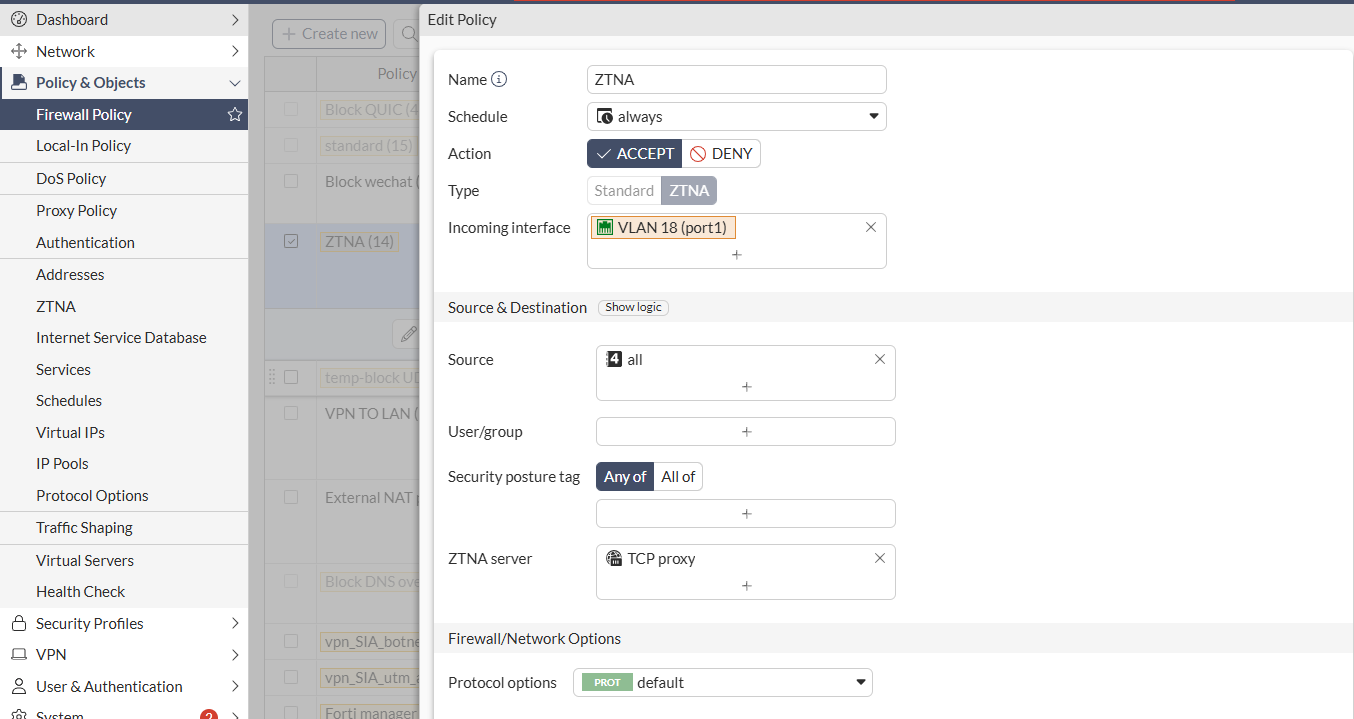Open Health Check
Image resolution: width=1354 pixels, height=719 pixels.
click(124, 591)
